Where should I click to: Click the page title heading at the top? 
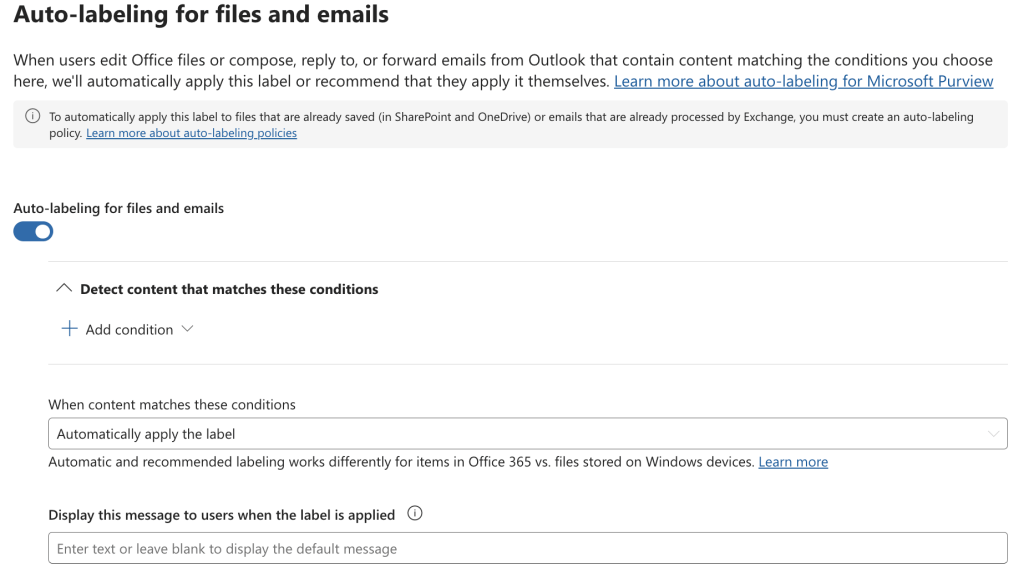coord(201,15)
